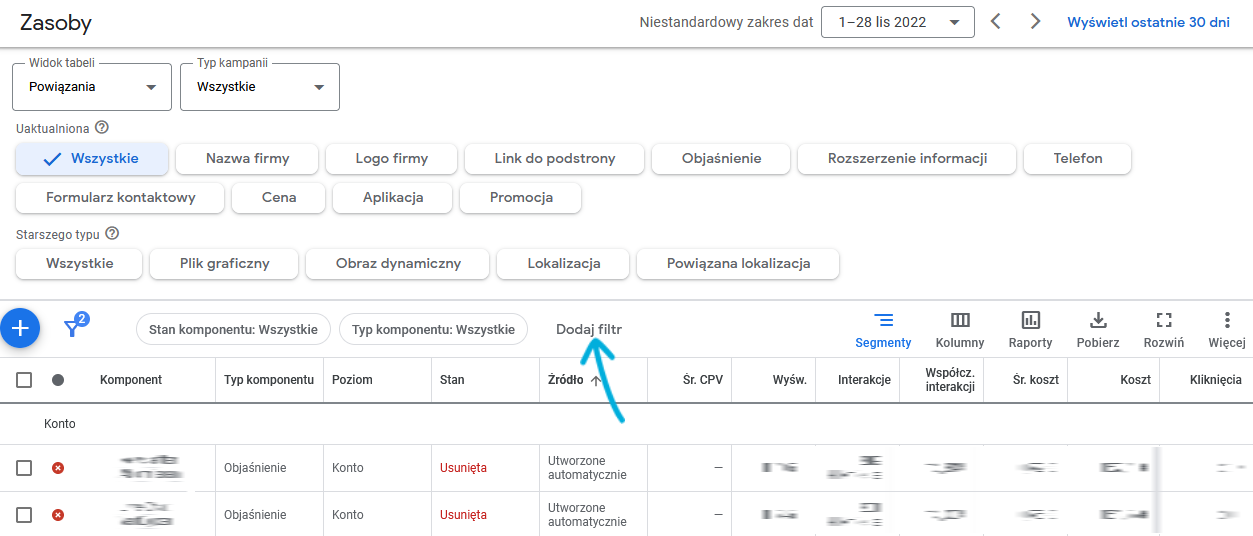Click the Konto group row label

point(60,424)
